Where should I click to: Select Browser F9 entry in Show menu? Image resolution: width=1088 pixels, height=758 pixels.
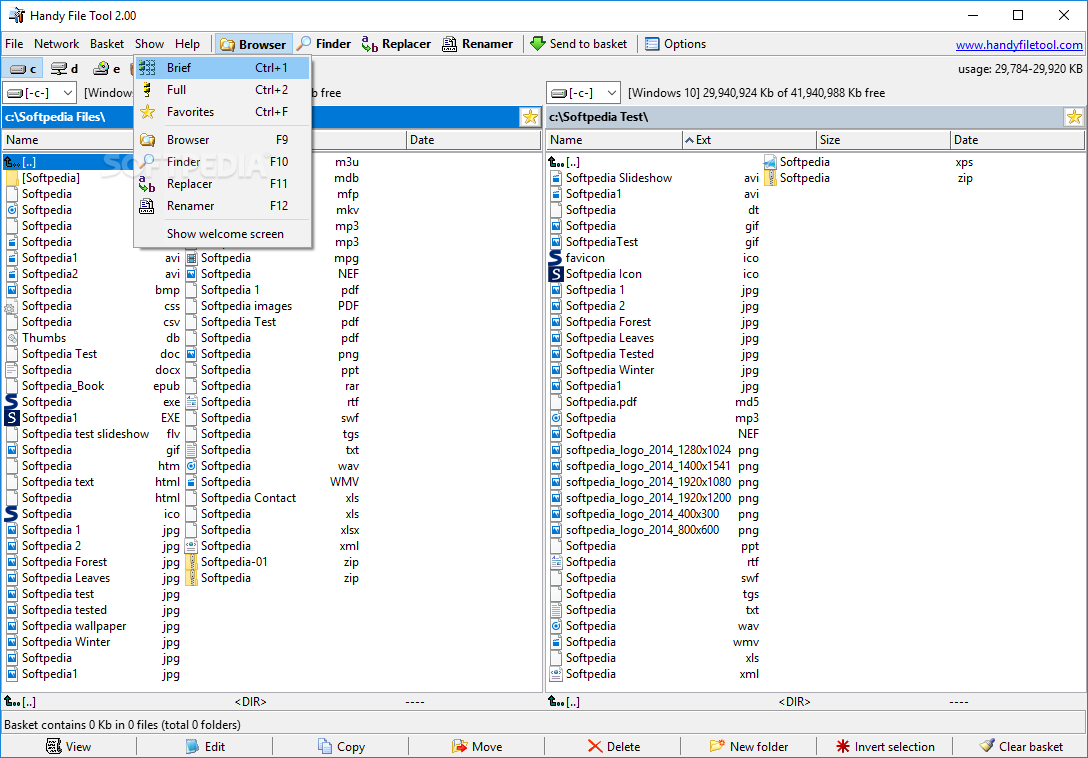point(222,140)
